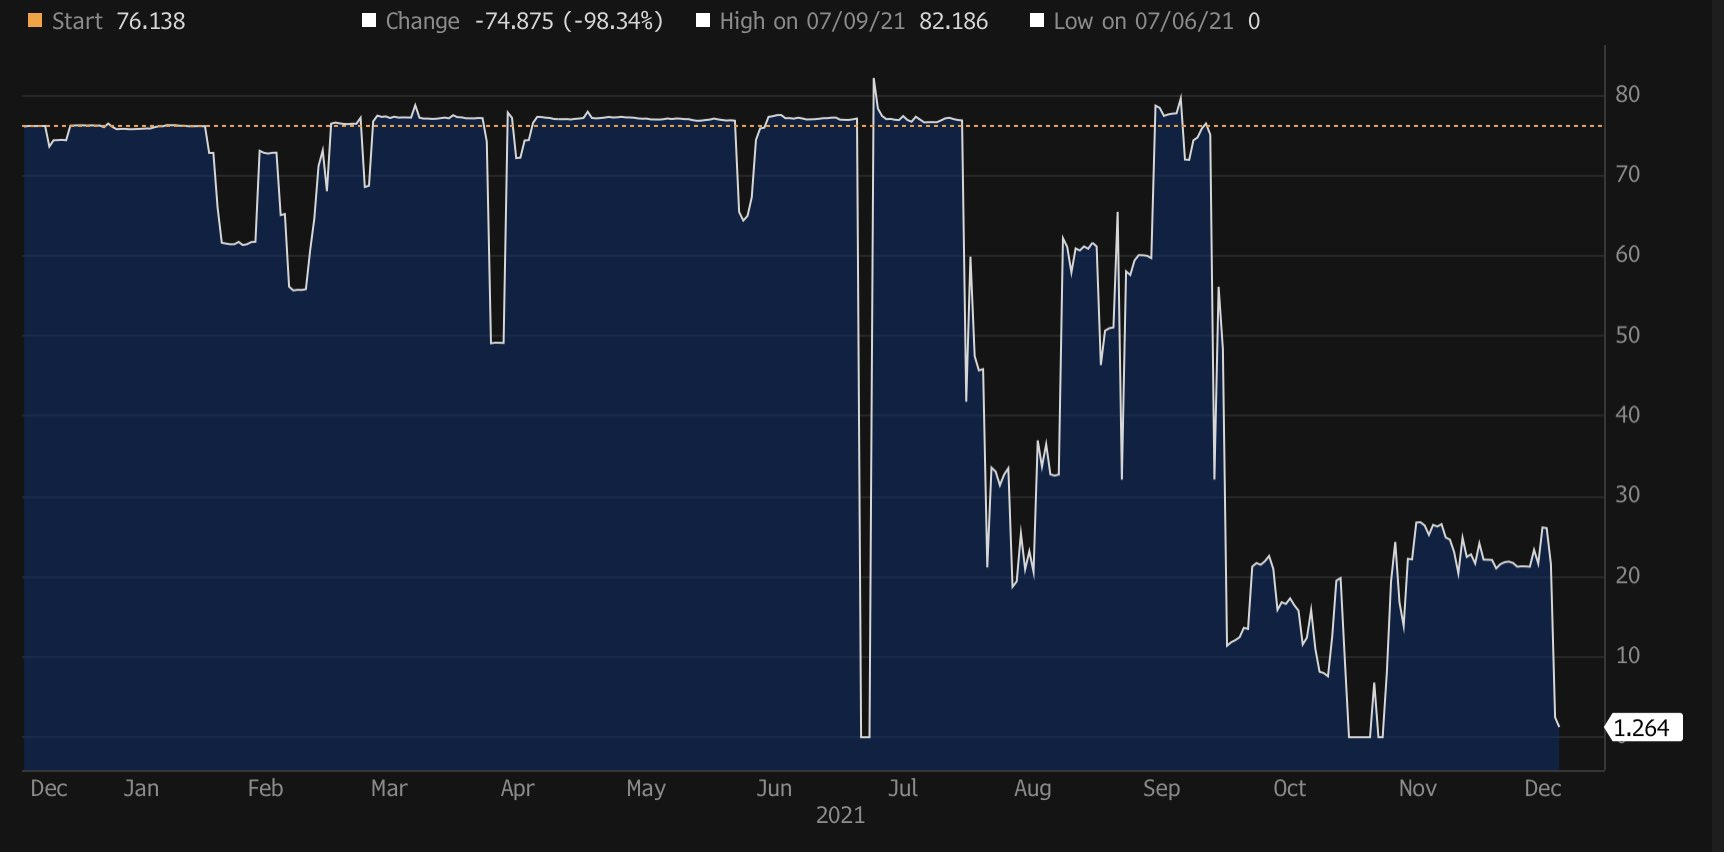Select the Change value -74.875 (-98.34%)
Image resolution: width=1724 pixels, height=852 pixels.
click(568, 21)
